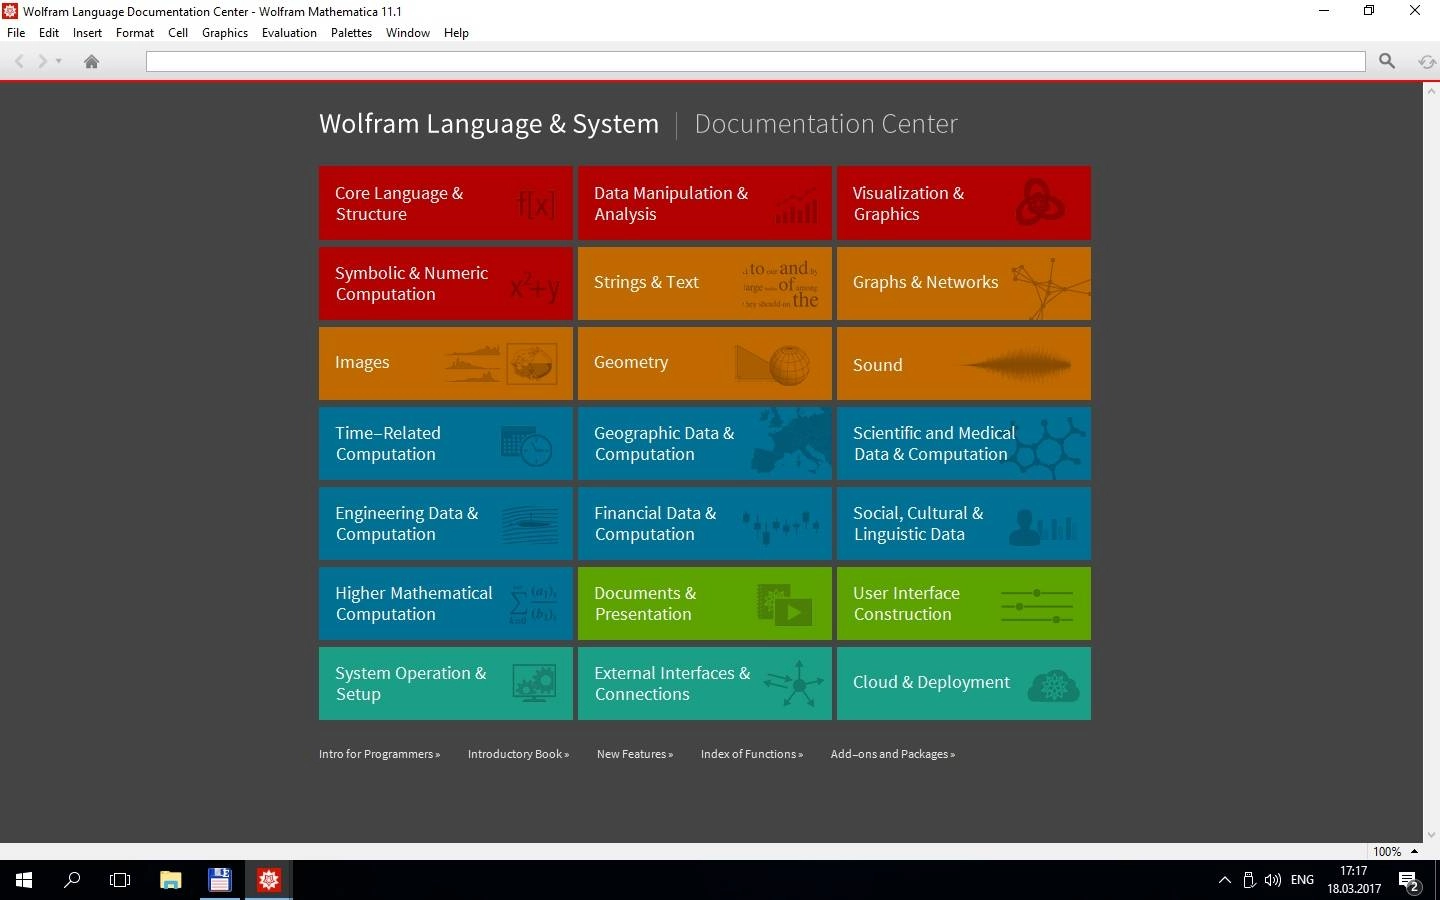Open the Index of Functions link
Screen dimensions: 1440x900
(752, 754)
